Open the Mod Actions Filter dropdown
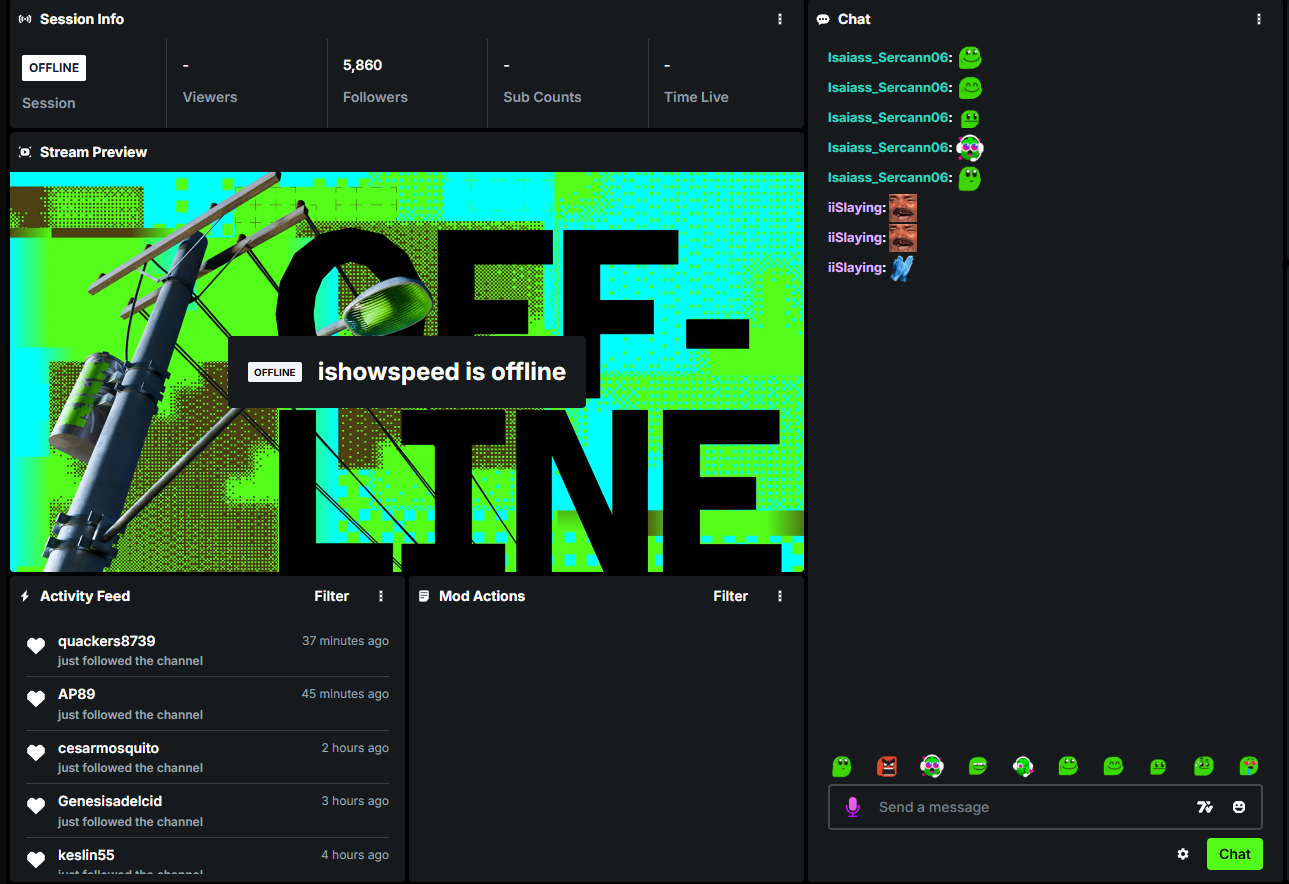The width and height of the screenshot is (1289, 884). 731,596
